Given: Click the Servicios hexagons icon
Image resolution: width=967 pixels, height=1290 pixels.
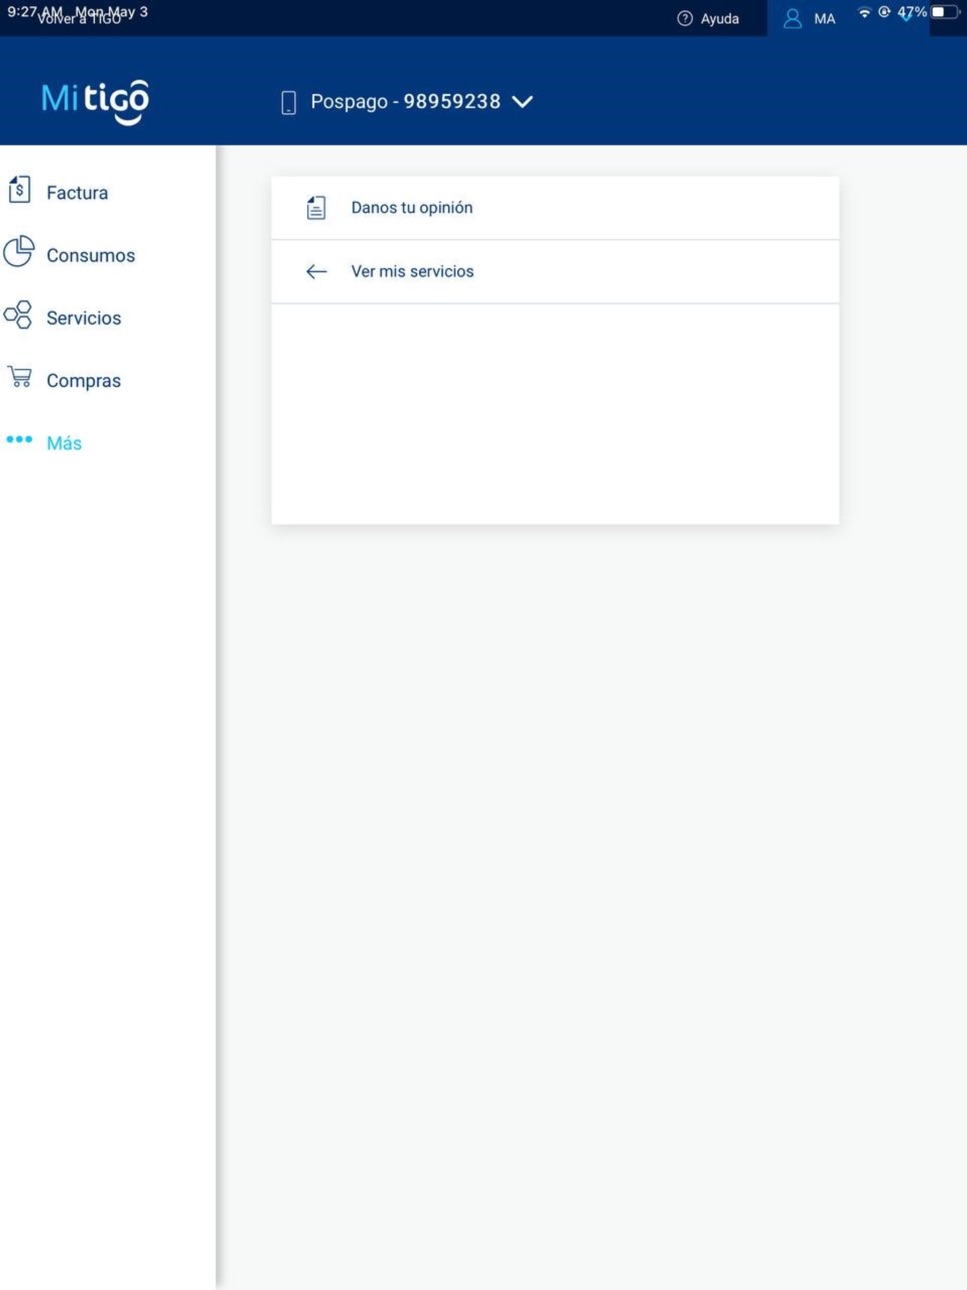Looking at the screenshot, I should [18, 315].
